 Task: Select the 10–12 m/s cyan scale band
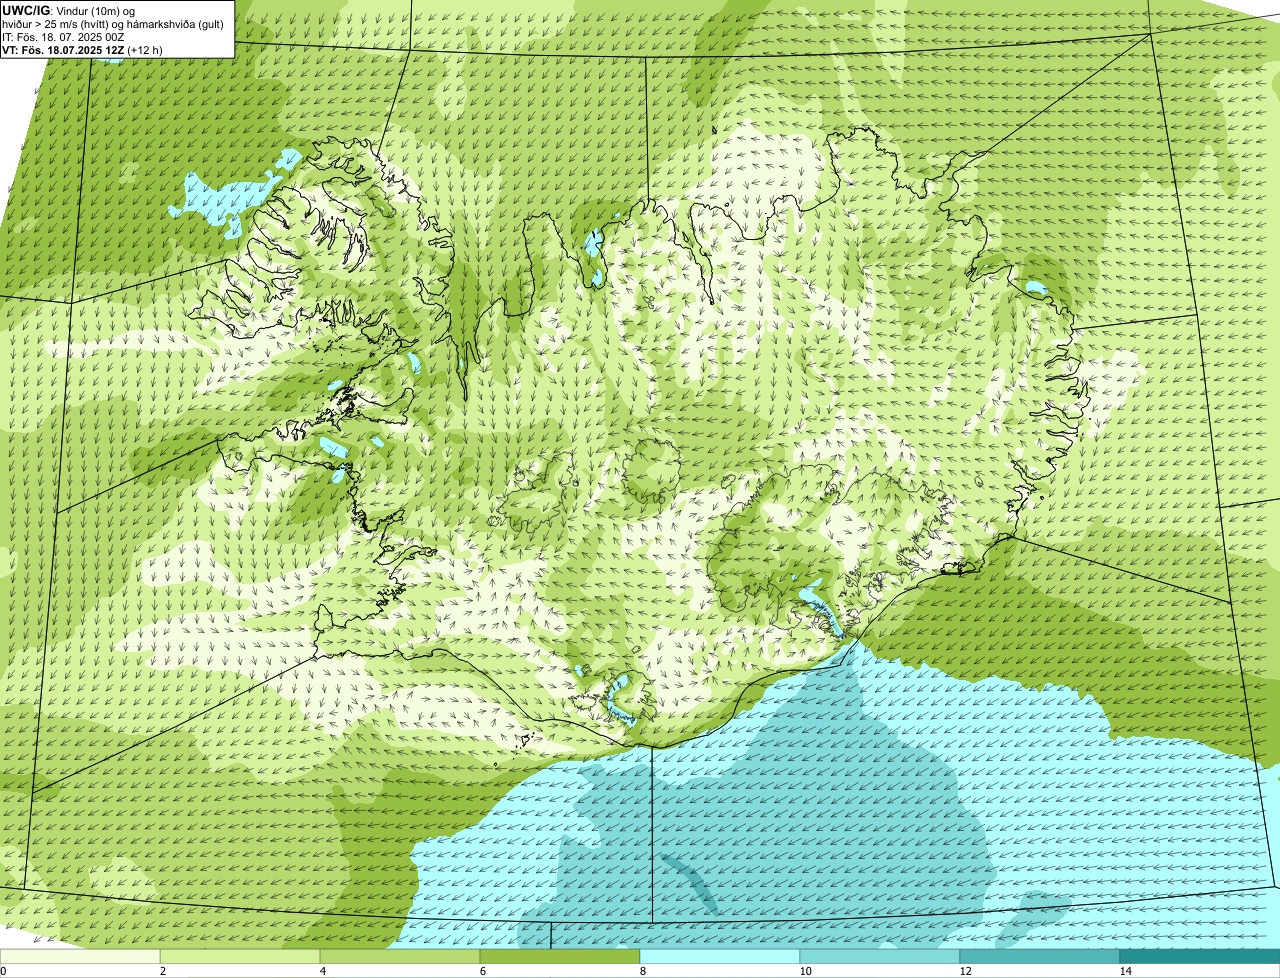point(880,956)
